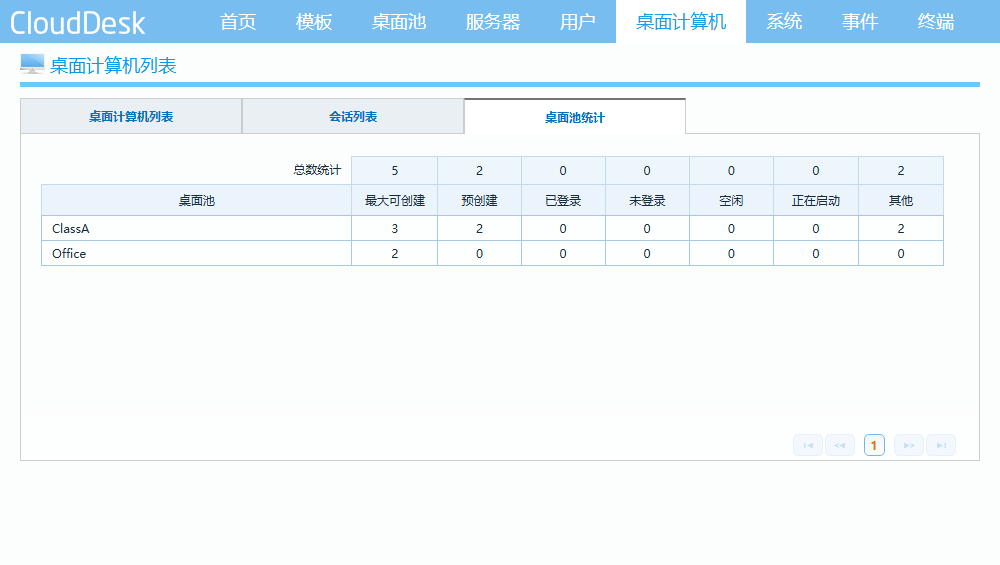Go to last page pagination button
The height and width of the screenshot is (565, 1000).
tap(941, 445)
